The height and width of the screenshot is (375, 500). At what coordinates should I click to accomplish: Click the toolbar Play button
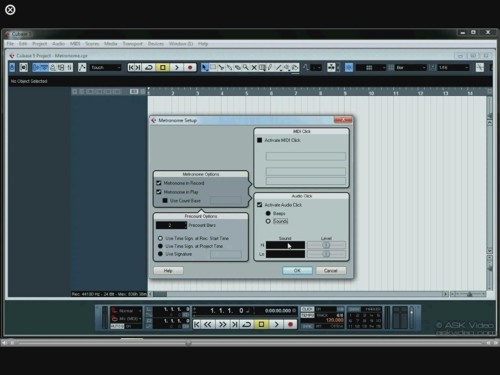(177, 68)
